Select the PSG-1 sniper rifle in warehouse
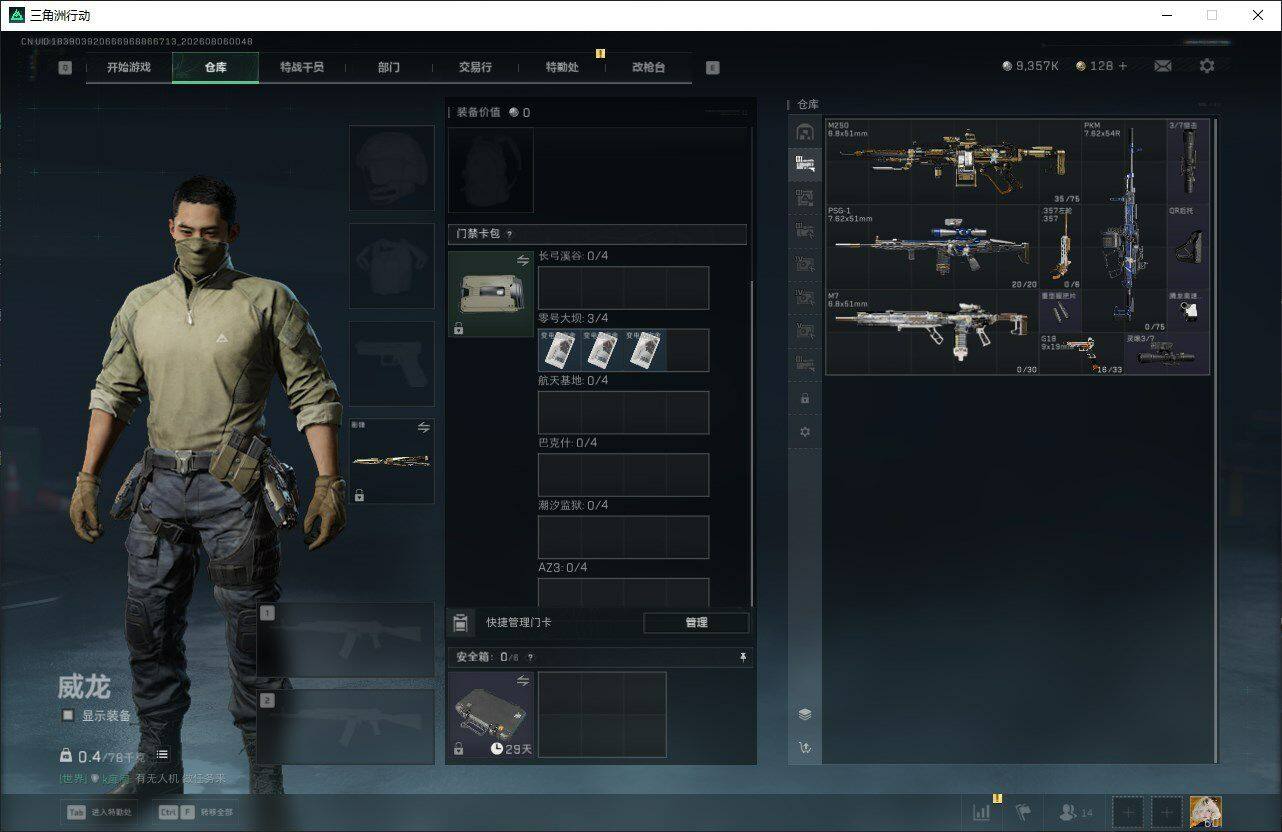1282x832 pixels. pos(932,248)
